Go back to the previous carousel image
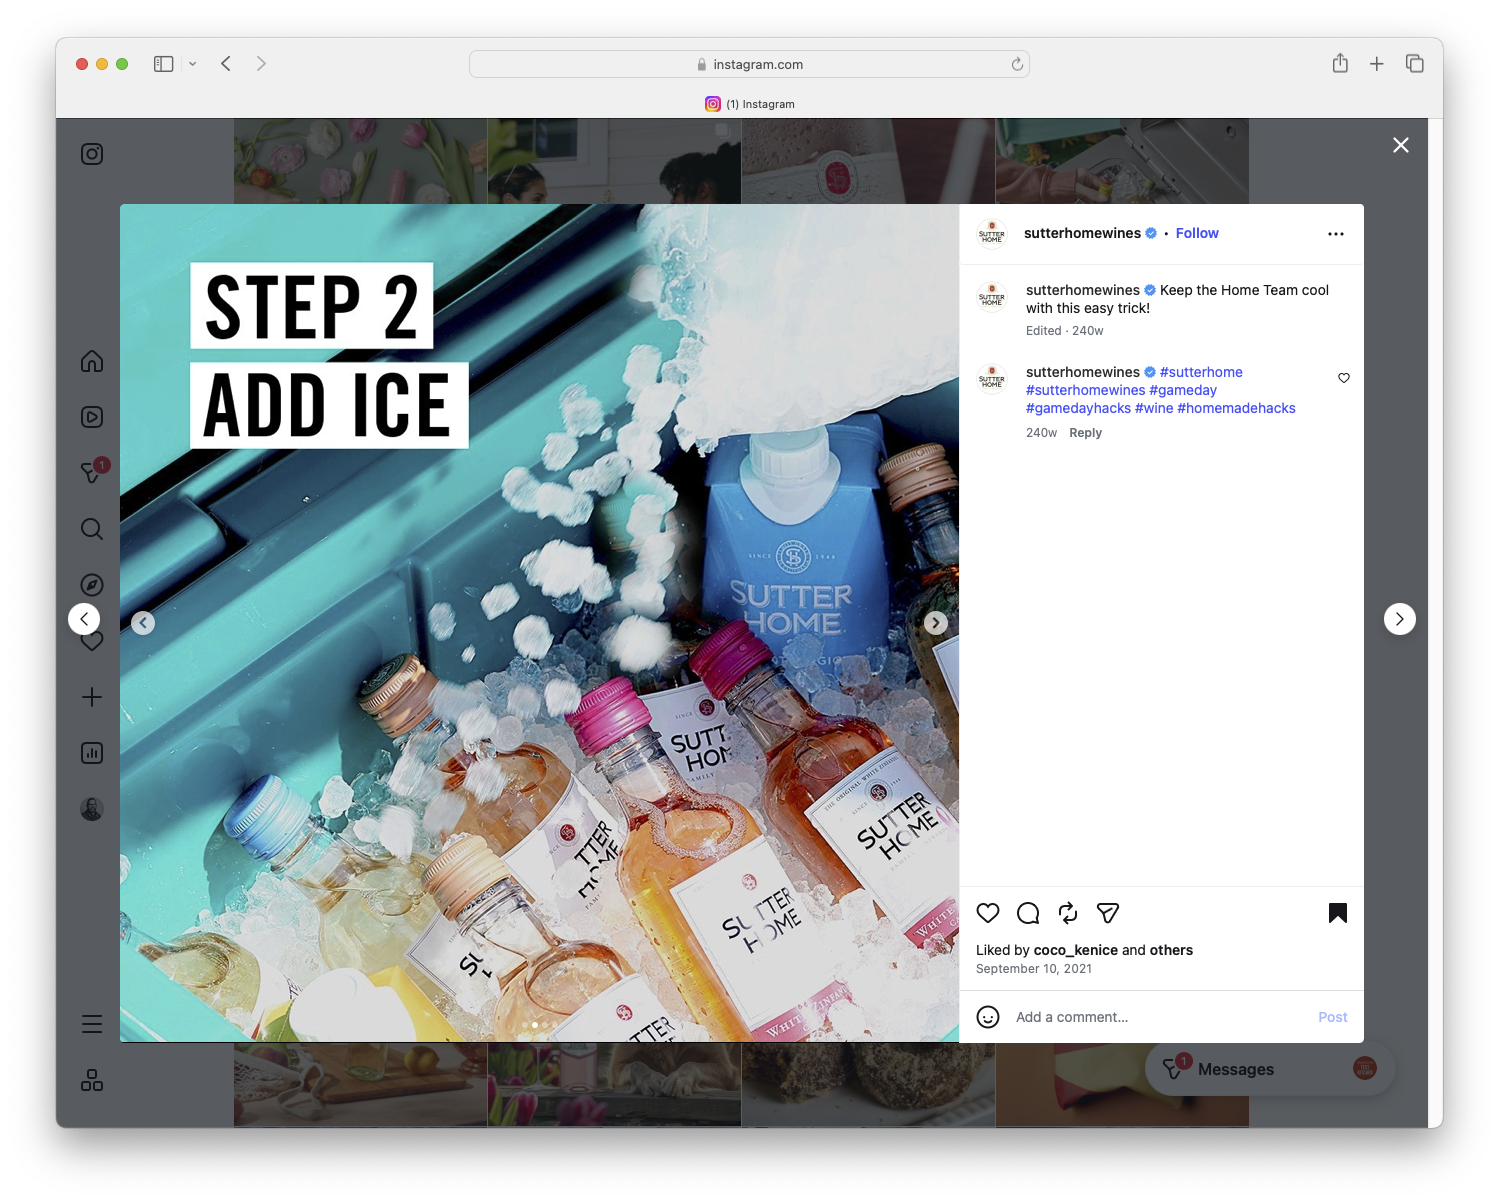This screenshot has height=1202, width=1499. pos(143,622)
